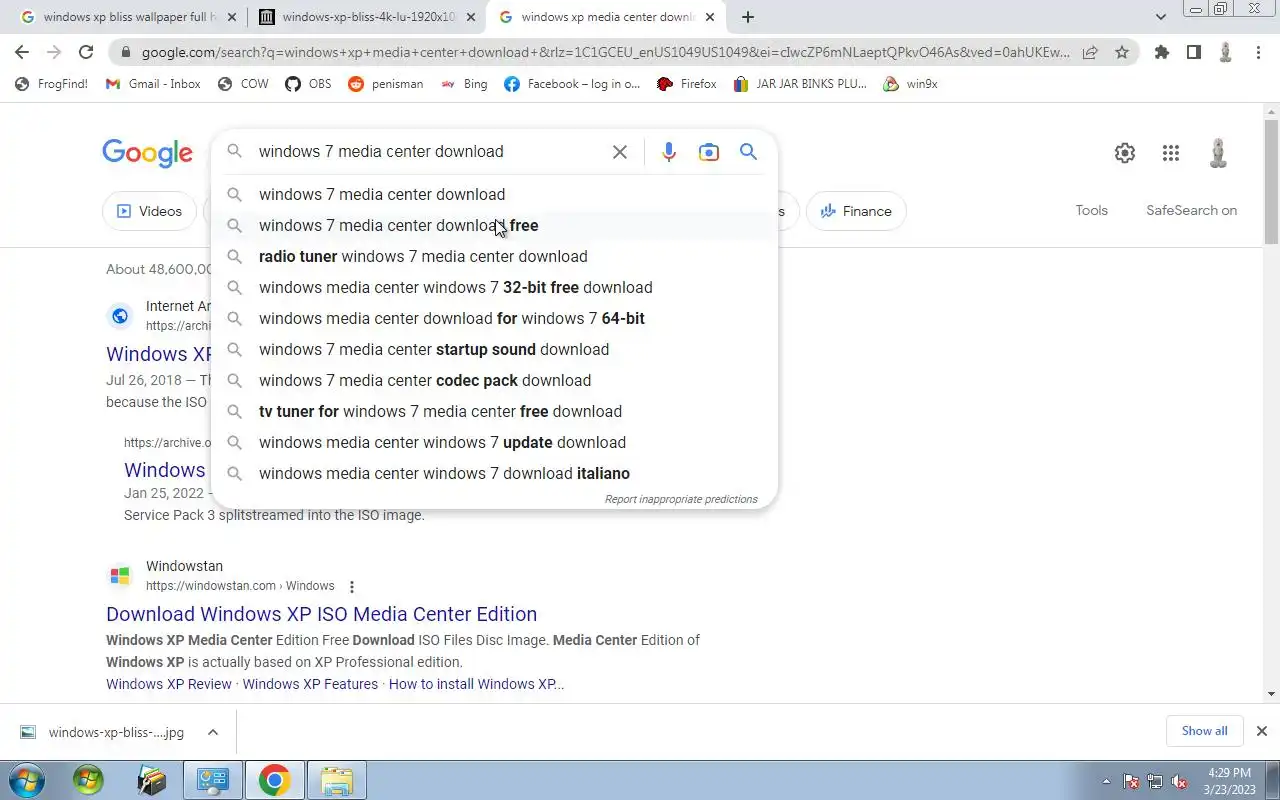This screenshot has width=1280, height=800.
Task: Select the Videos search filter
Action: pos(150,211)
